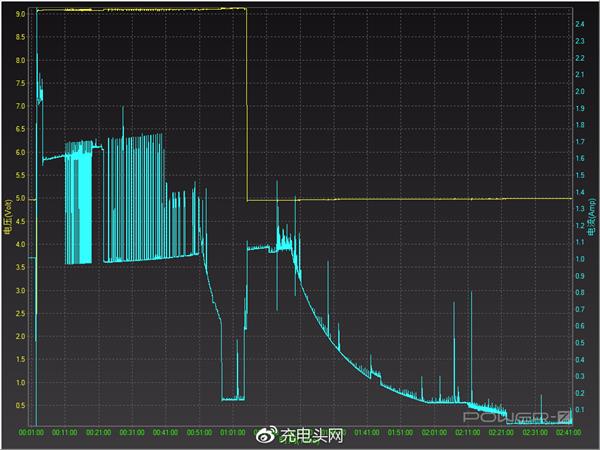Click the 2.4 amp axis tick label
This screenshot has width=600, height=450.
coord(580,23)
